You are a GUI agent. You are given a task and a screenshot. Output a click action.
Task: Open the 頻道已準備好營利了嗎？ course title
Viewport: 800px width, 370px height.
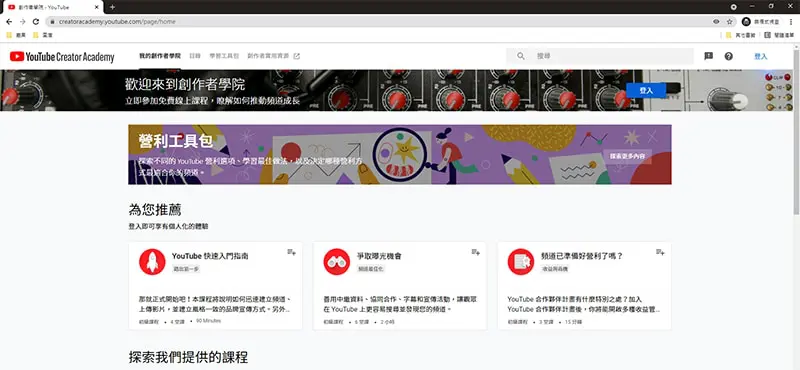pyautogui.click(x=582, y=256)
